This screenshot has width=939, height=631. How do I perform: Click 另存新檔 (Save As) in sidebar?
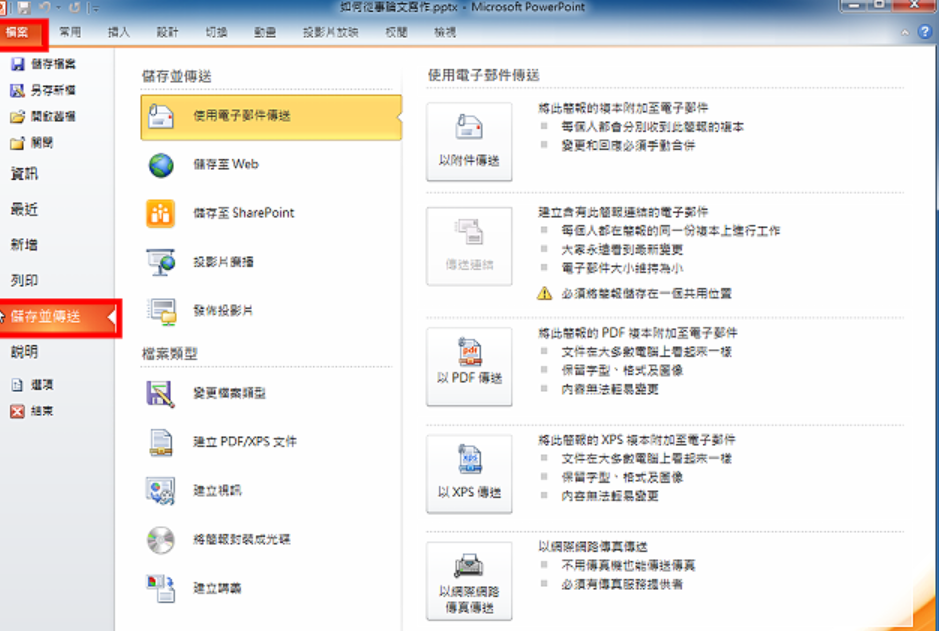pos(44,90)
